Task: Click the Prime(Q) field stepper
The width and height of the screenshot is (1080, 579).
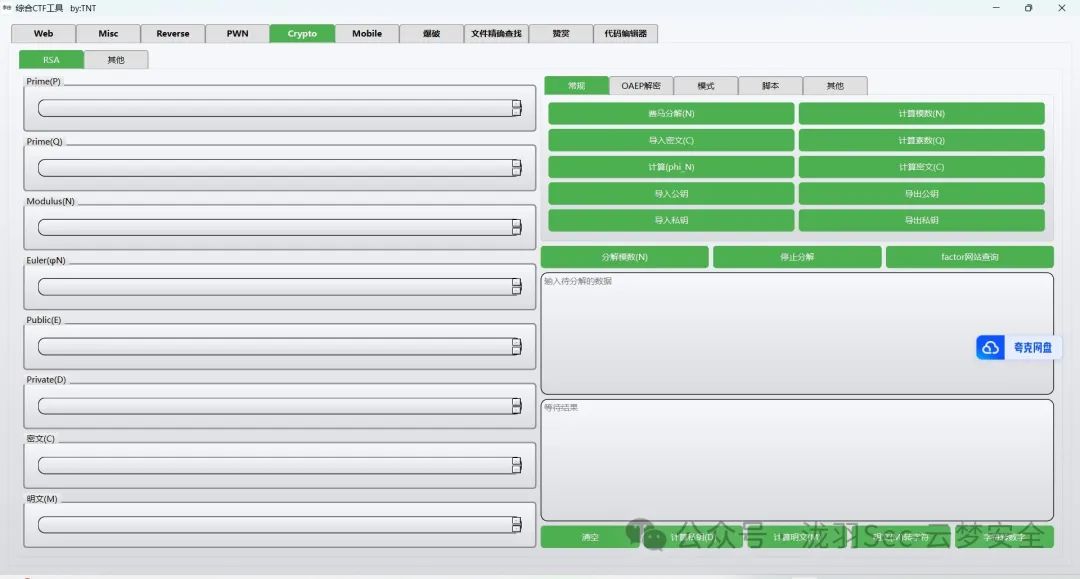Action: (517, 168)
